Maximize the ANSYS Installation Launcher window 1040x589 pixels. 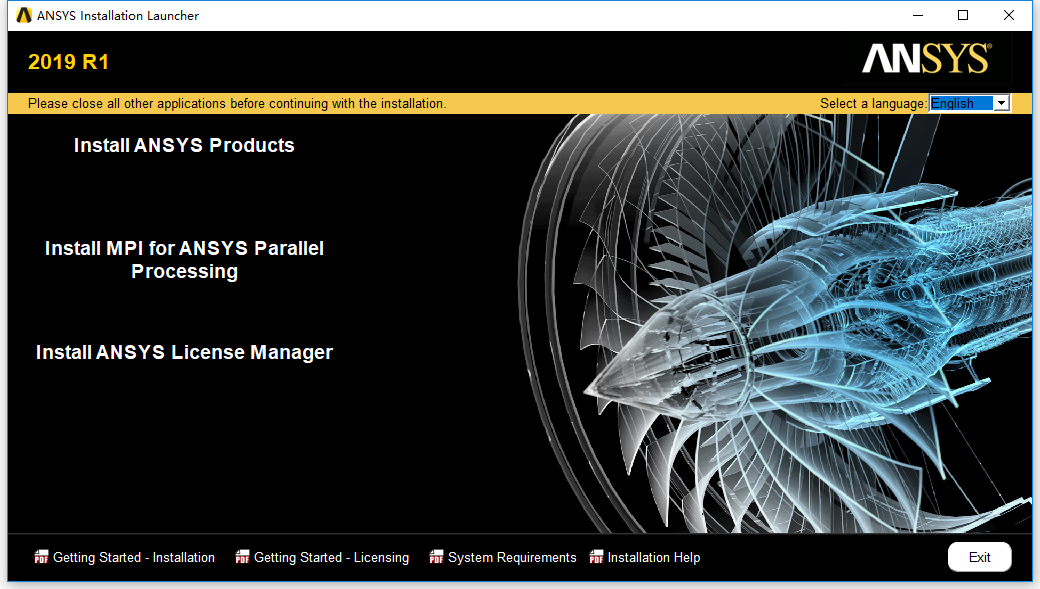pos(963,15)
